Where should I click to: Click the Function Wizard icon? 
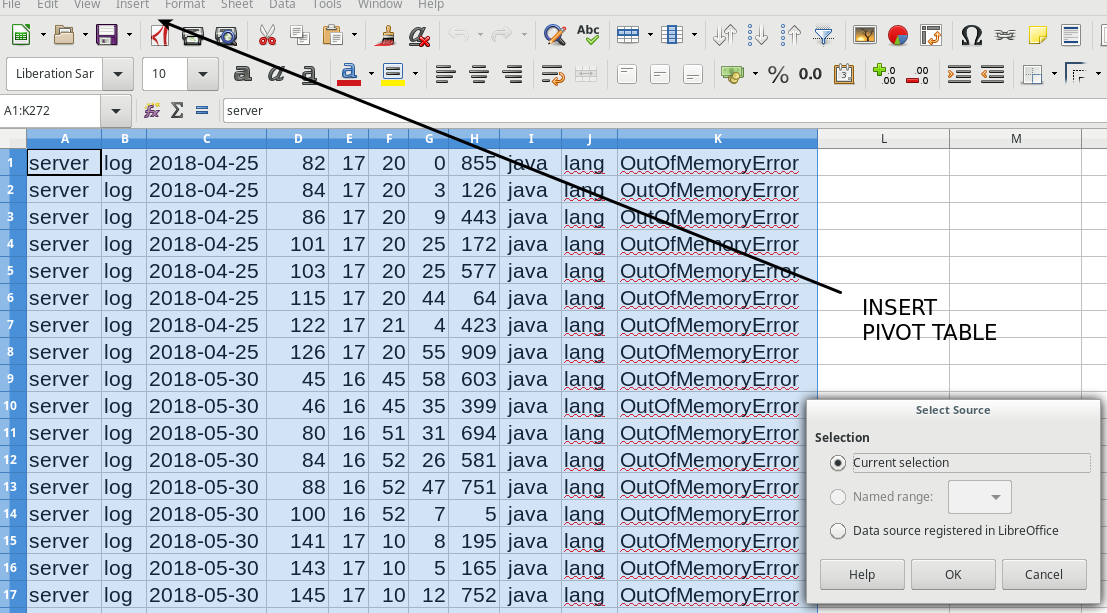pyautogui.click(x=152, y=110)
